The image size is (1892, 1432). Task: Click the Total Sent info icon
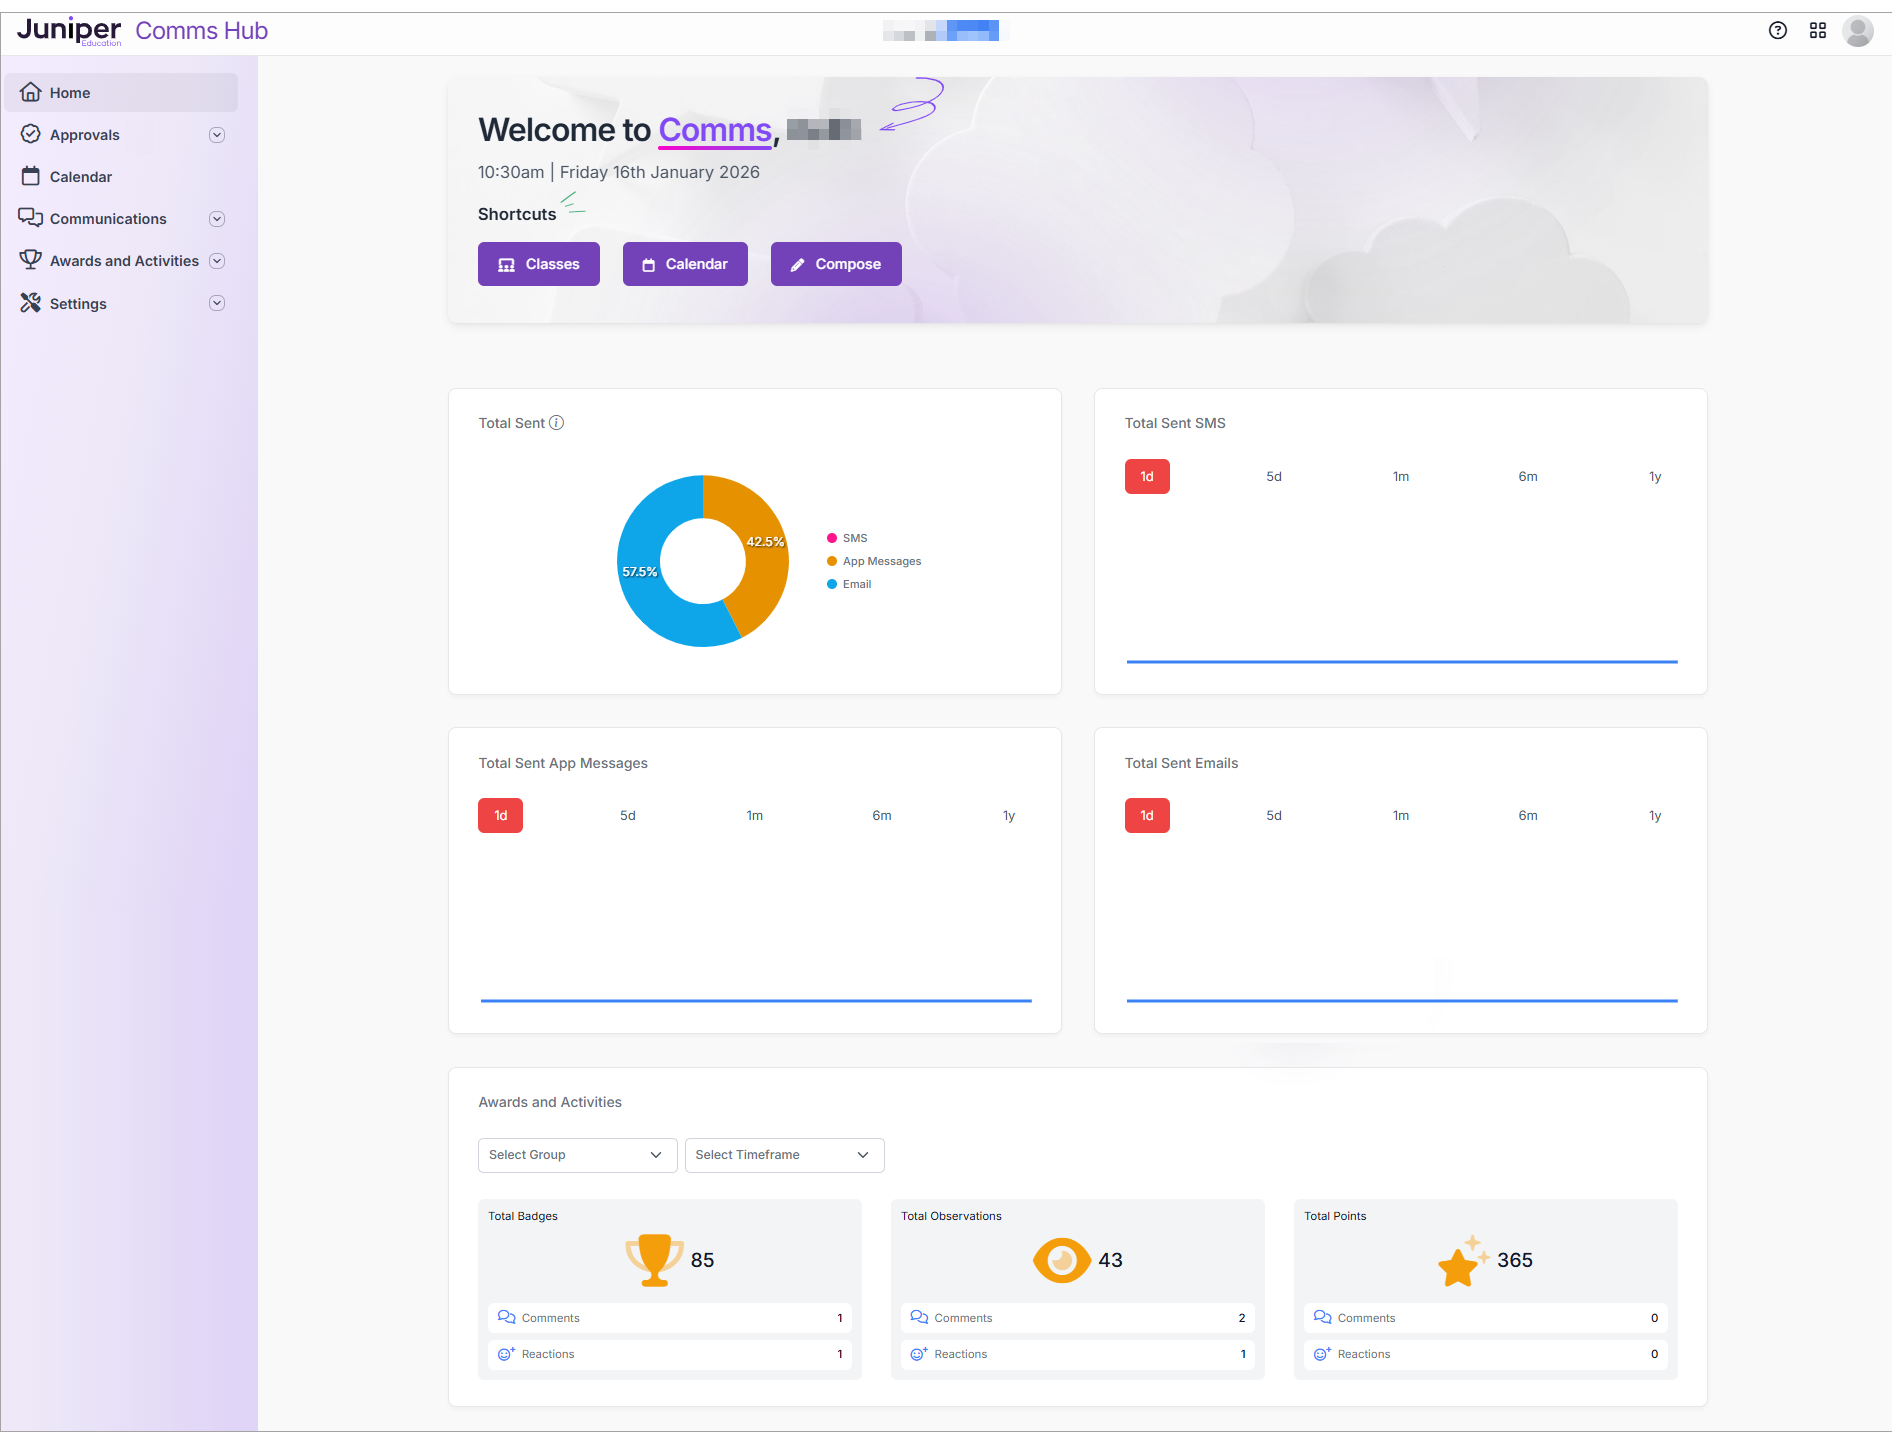pos(557,423)
